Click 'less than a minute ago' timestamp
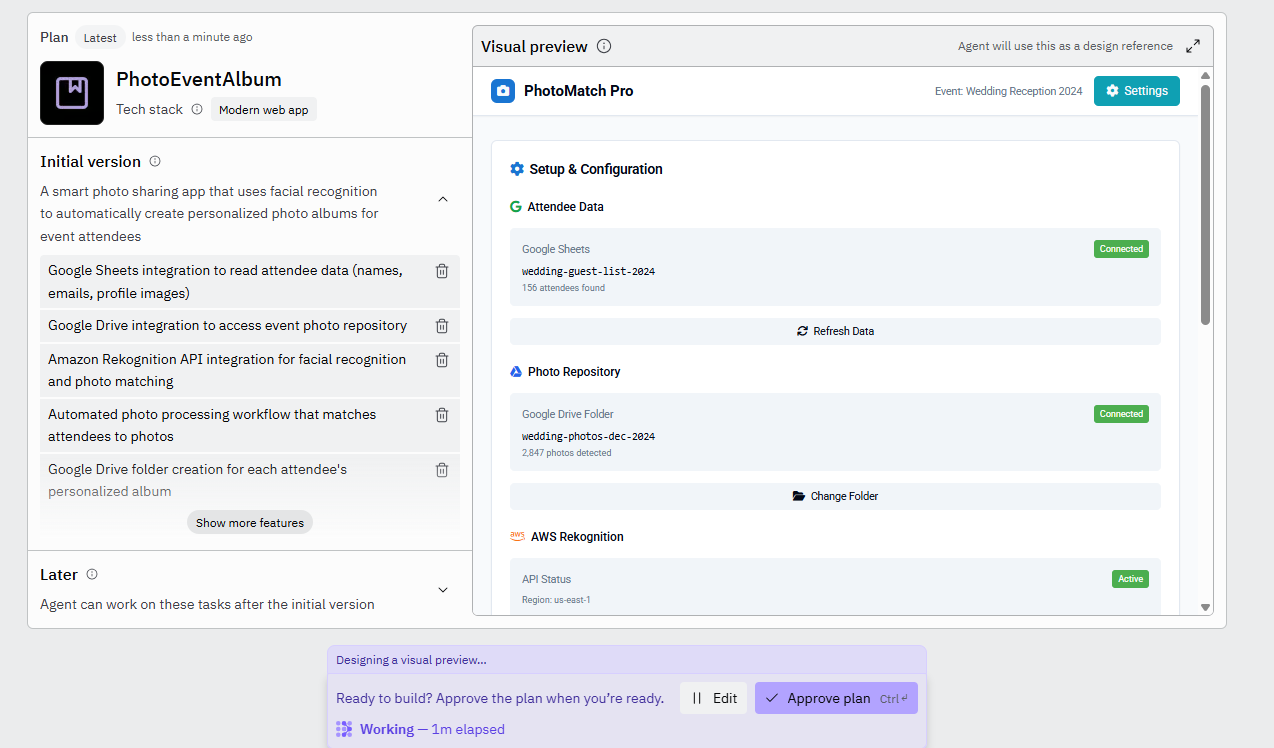Screen dimensions: 1274x748 tap(192, 37)
